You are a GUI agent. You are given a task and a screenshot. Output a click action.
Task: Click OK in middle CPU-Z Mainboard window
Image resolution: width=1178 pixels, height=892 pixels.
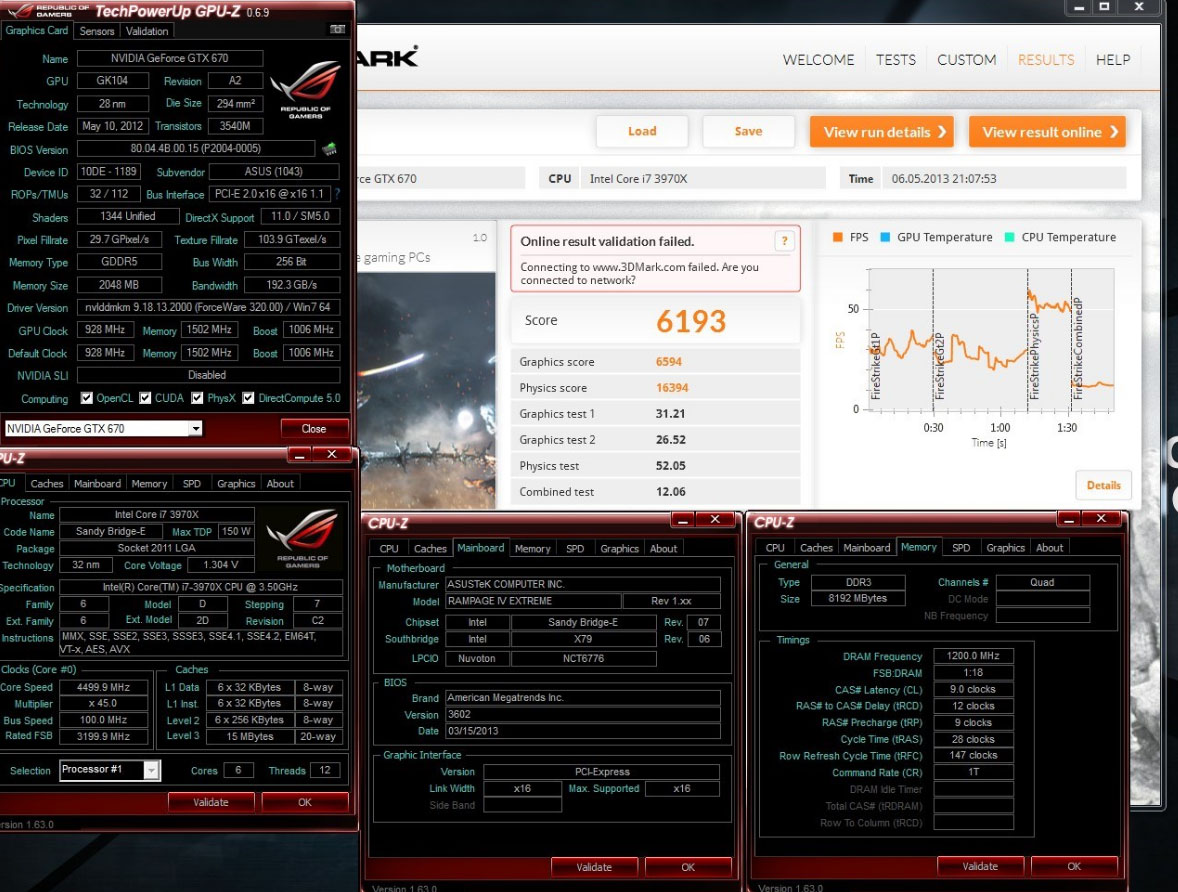click(x=688, y=867)
